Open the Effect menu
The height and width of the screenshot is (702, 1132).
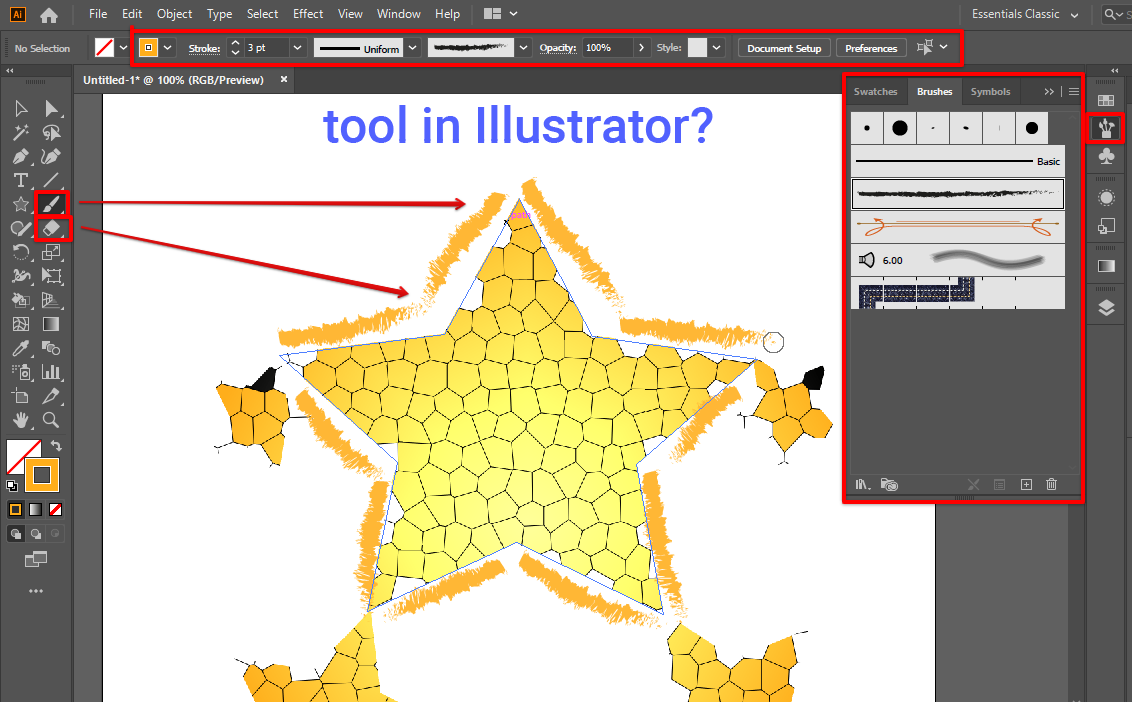click(x=308, y=14)
